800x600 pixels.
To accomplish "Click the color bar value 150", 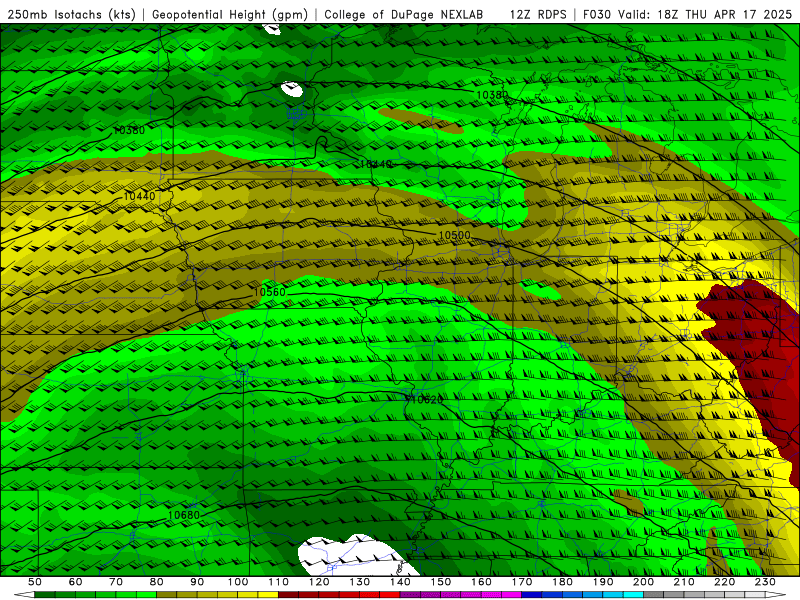I will (x=441, y=582).
